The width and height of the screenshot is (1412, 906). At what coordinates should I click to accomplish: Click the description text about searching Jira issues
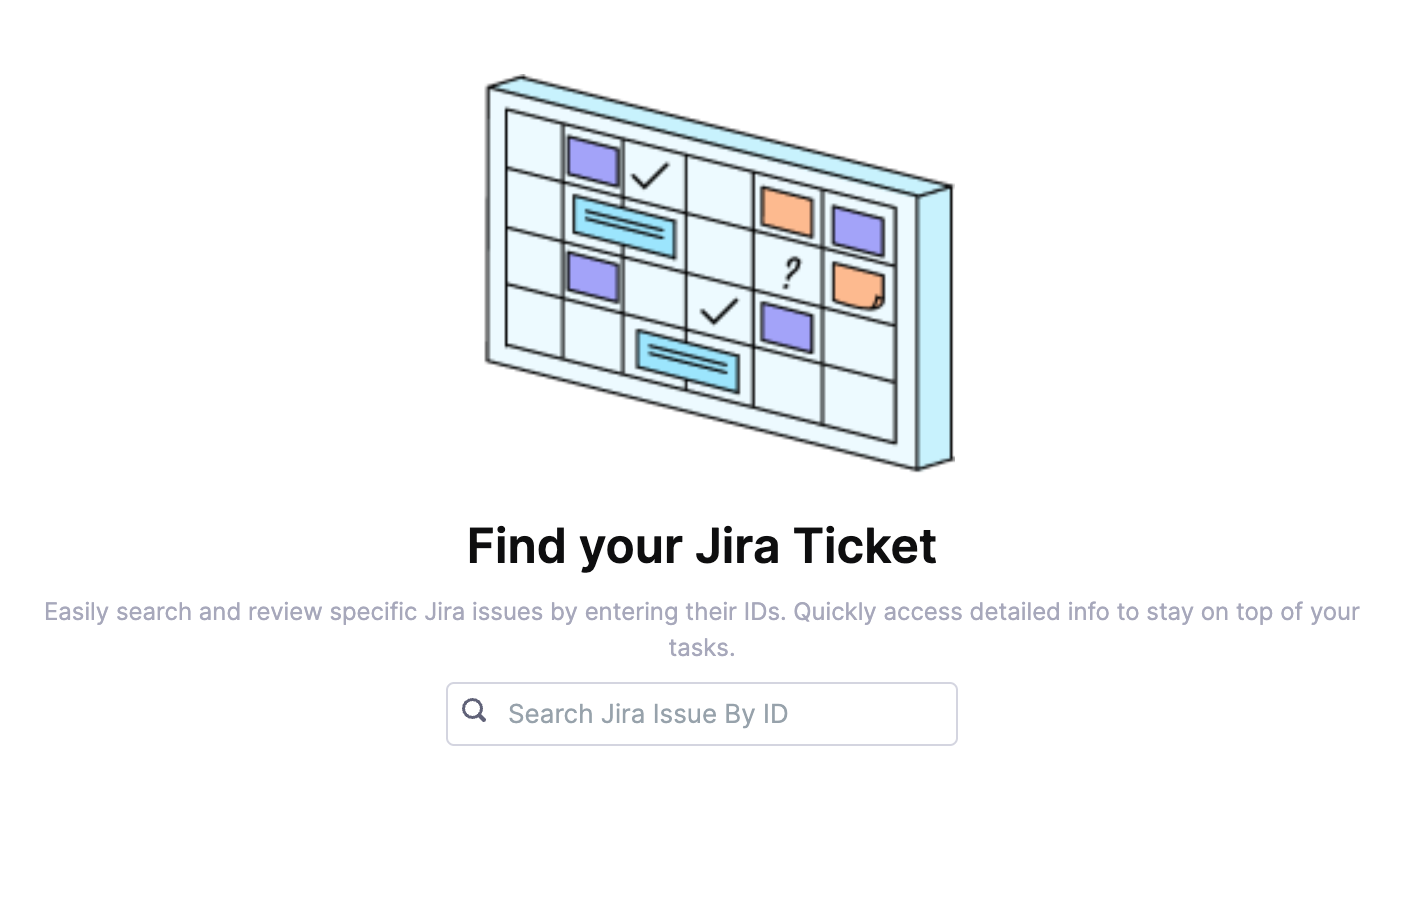[x=702, y=629]
